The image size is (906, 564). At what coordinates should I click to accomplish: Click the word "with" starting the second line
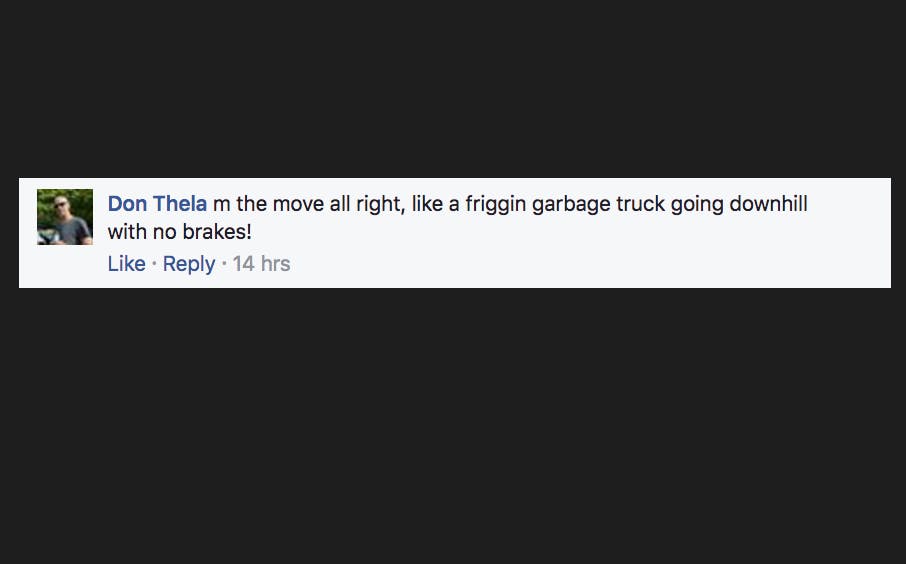tap(125, 233)
